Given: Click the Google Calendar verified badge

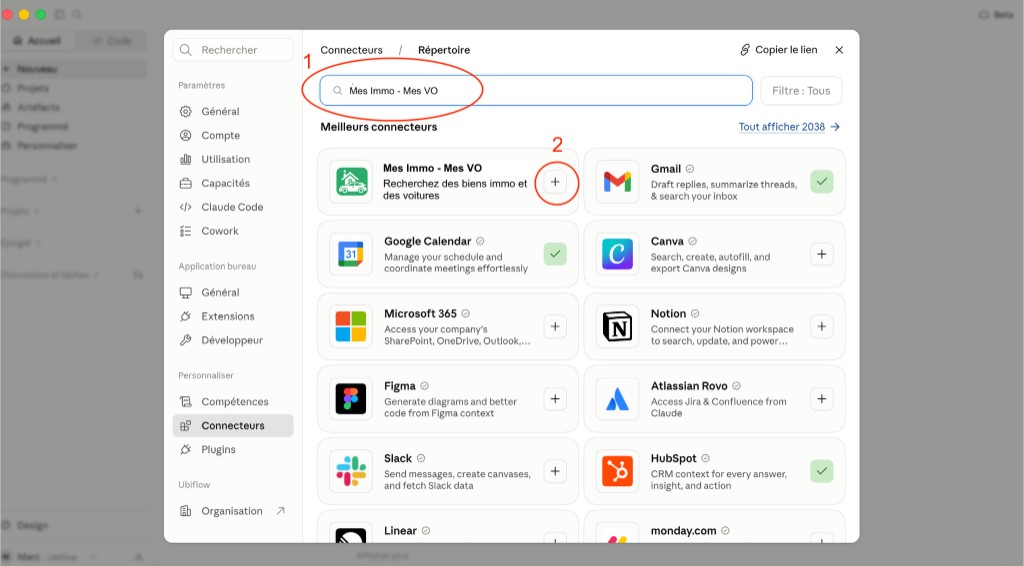Looking at the screenshot, I should tap(480, 242).
